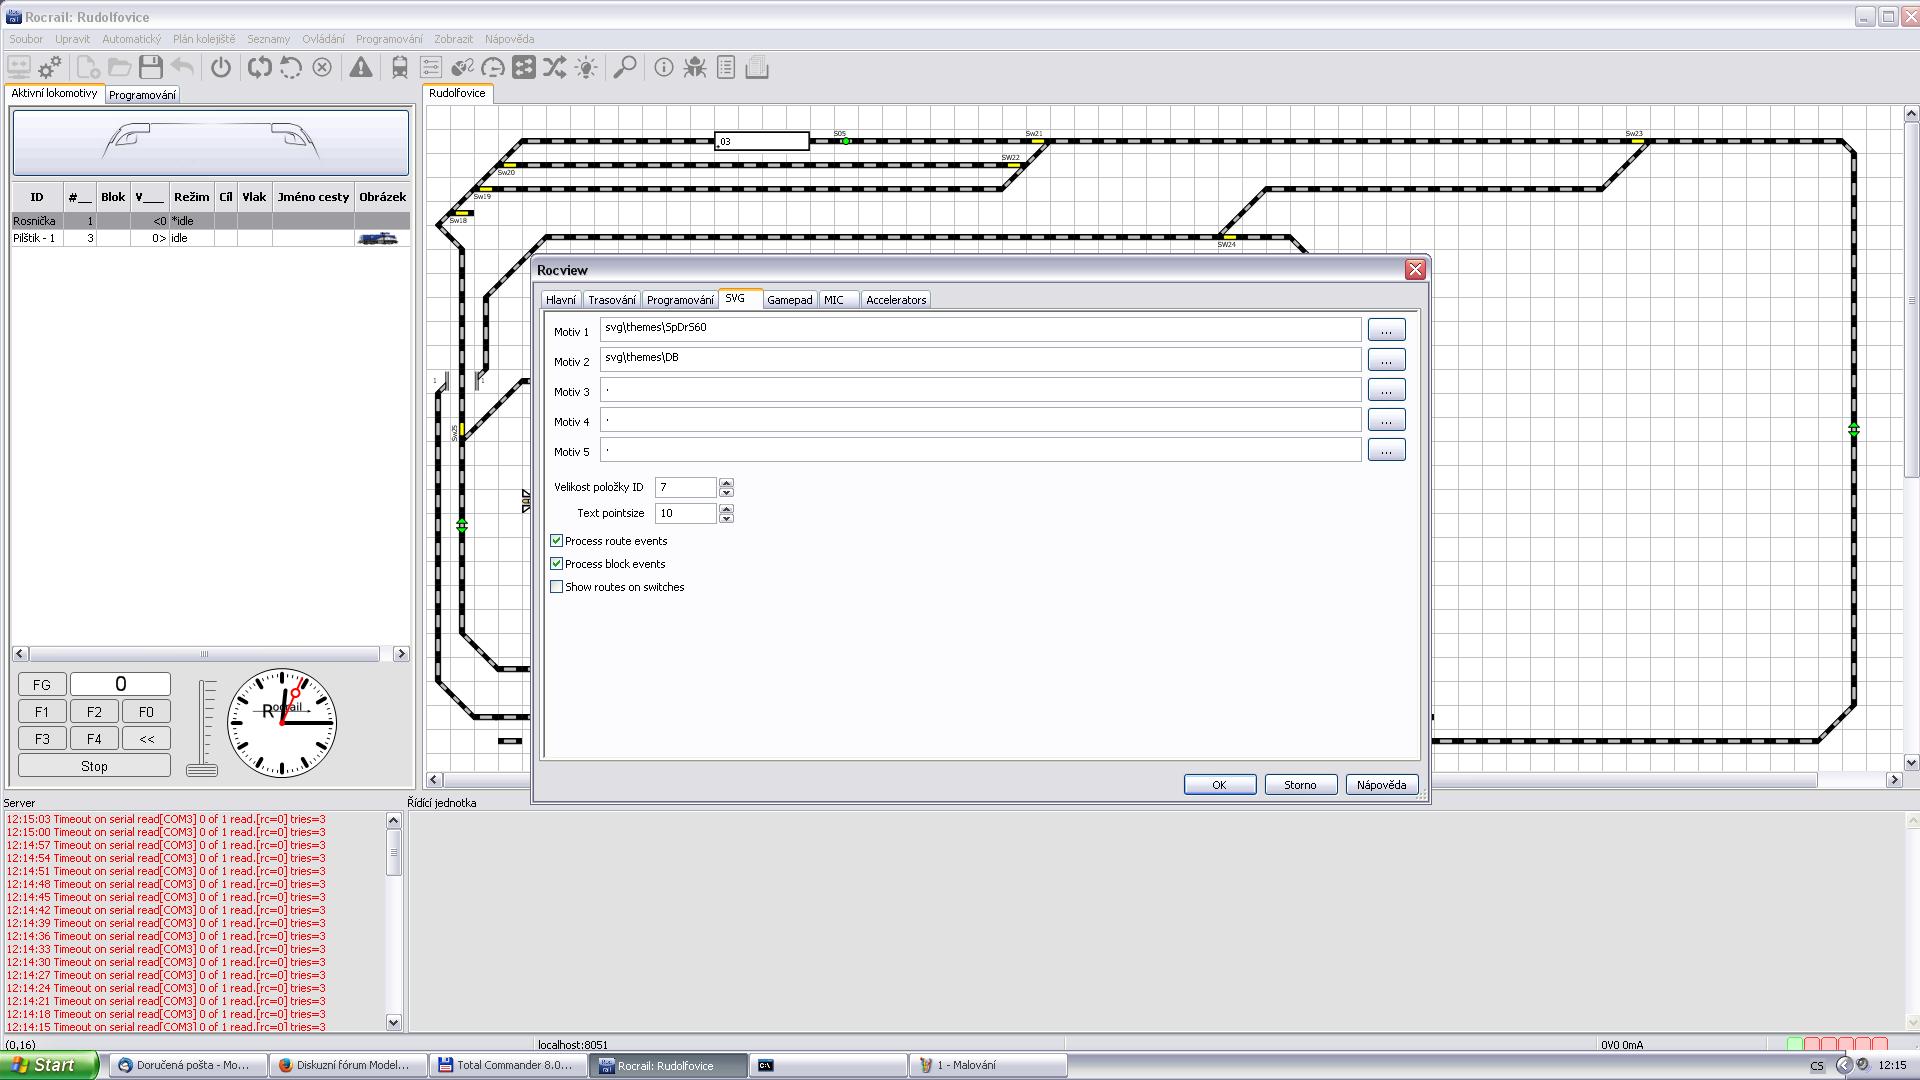Click the shuffle crossed arrows icon

point(555,68)
